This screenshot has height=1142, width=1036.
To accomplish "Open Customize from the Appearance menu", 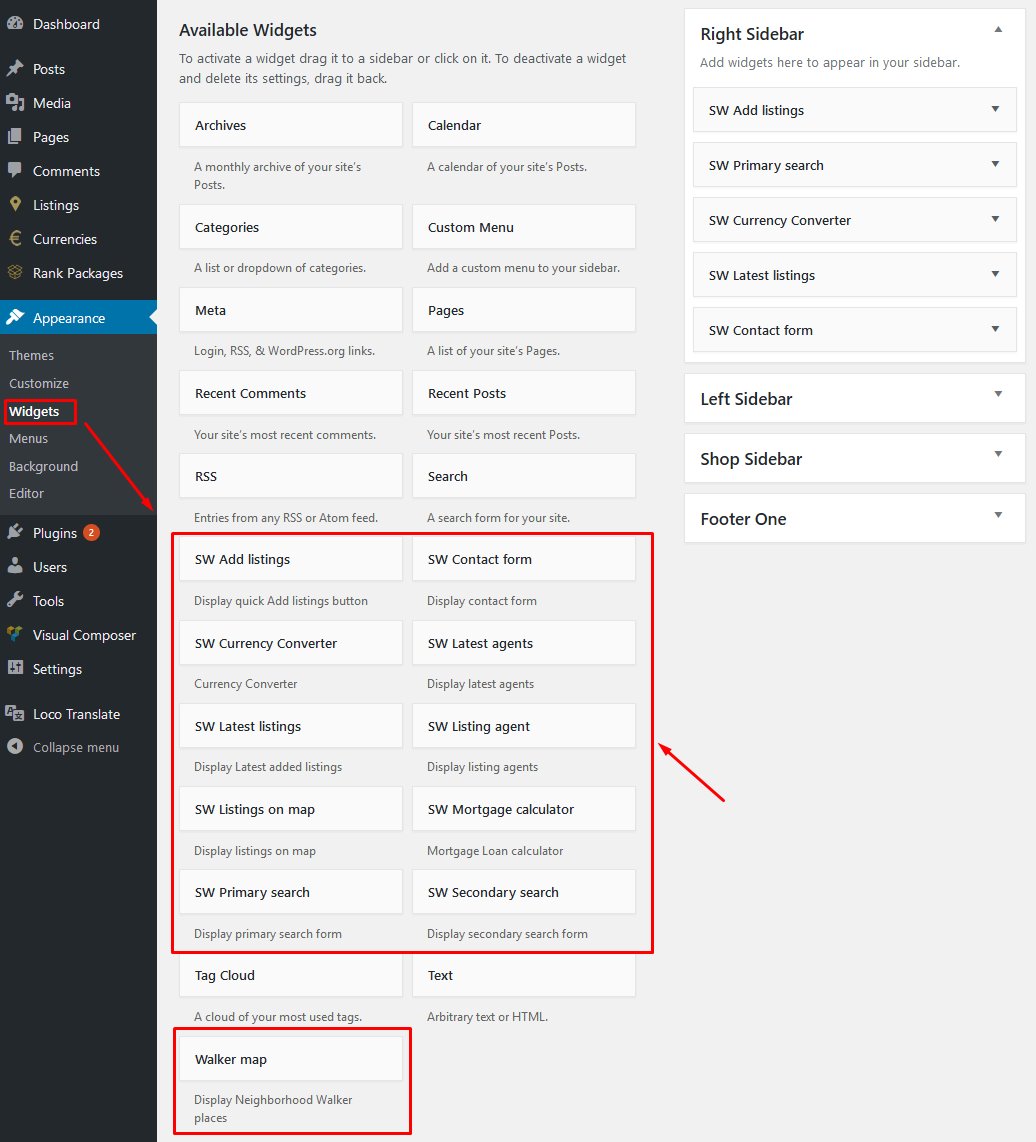I will click(x=38, y=383).
